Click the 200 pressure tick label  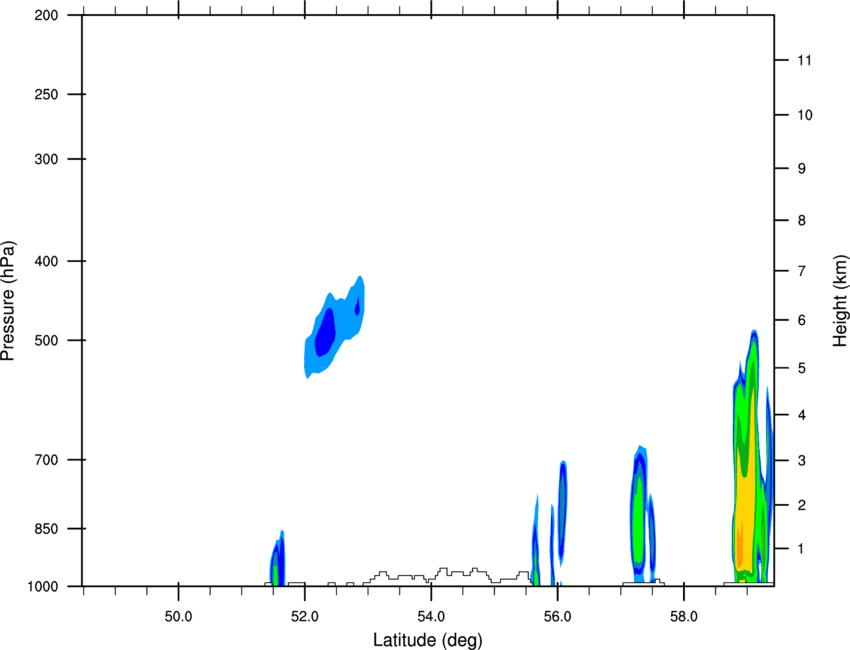click(46, 15)
